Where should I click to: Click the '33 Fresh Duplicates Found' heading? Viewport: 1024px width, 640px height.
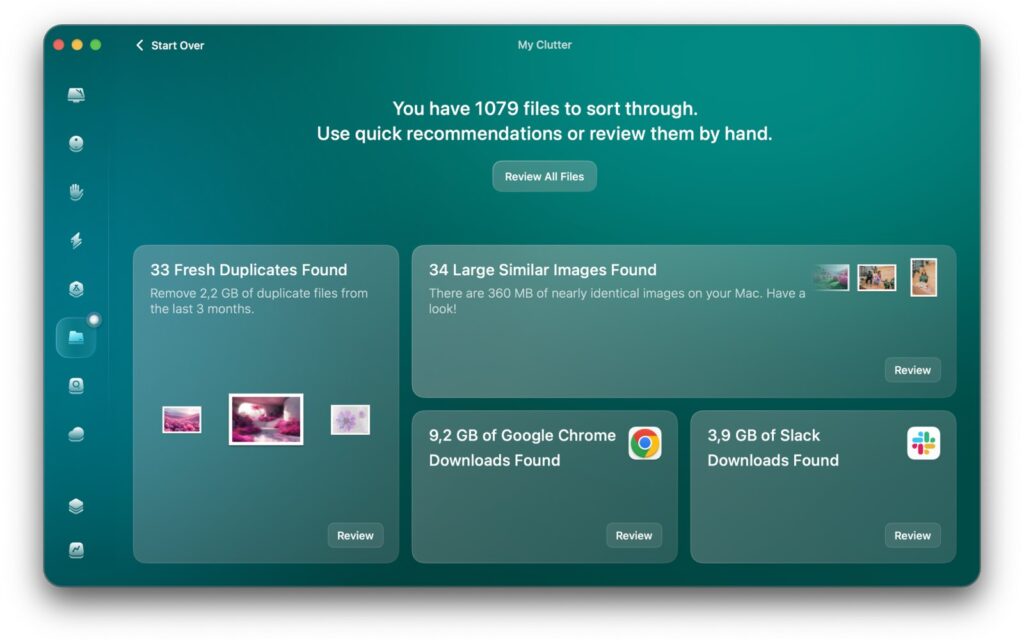click(249, 270)
